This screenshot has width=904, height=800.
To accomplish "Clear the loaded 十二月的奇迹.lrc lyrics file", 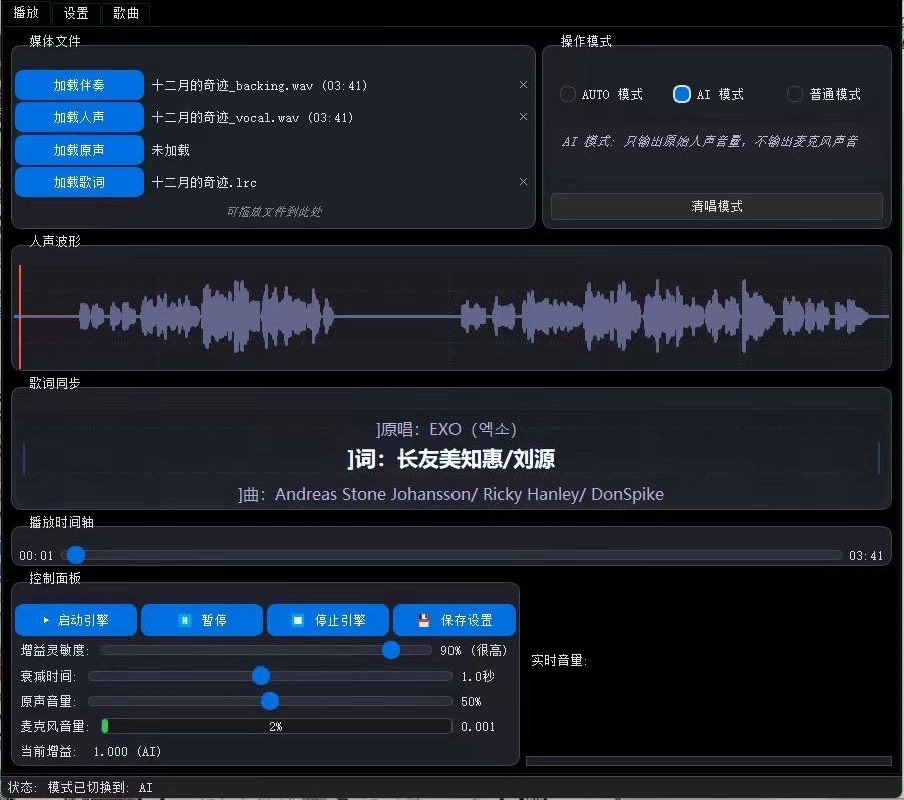I will click(523, 182).
